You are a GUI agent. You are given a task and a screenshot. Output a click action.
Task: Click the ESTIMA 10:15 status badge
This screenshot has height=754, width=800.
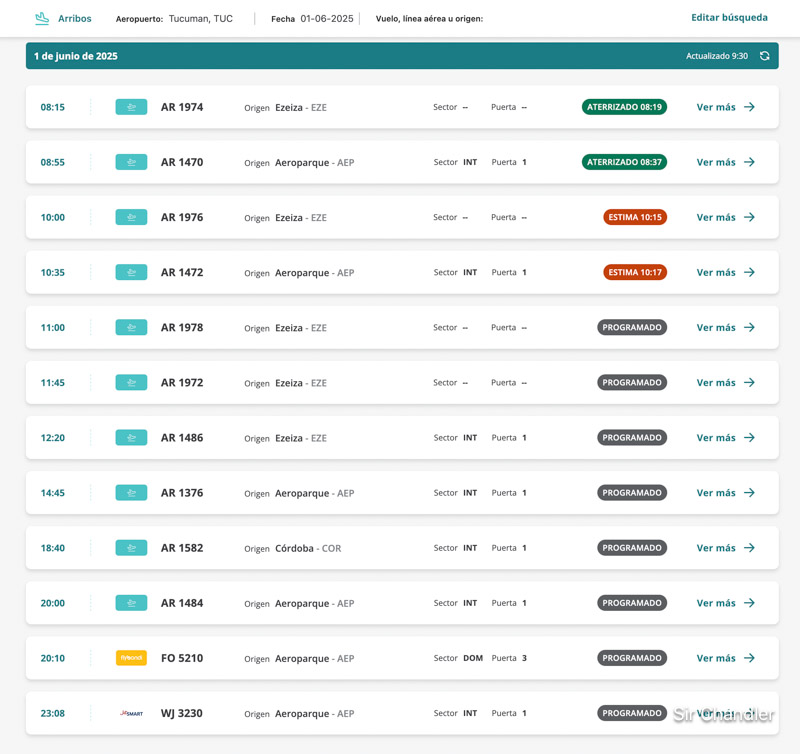coord(635,217)
